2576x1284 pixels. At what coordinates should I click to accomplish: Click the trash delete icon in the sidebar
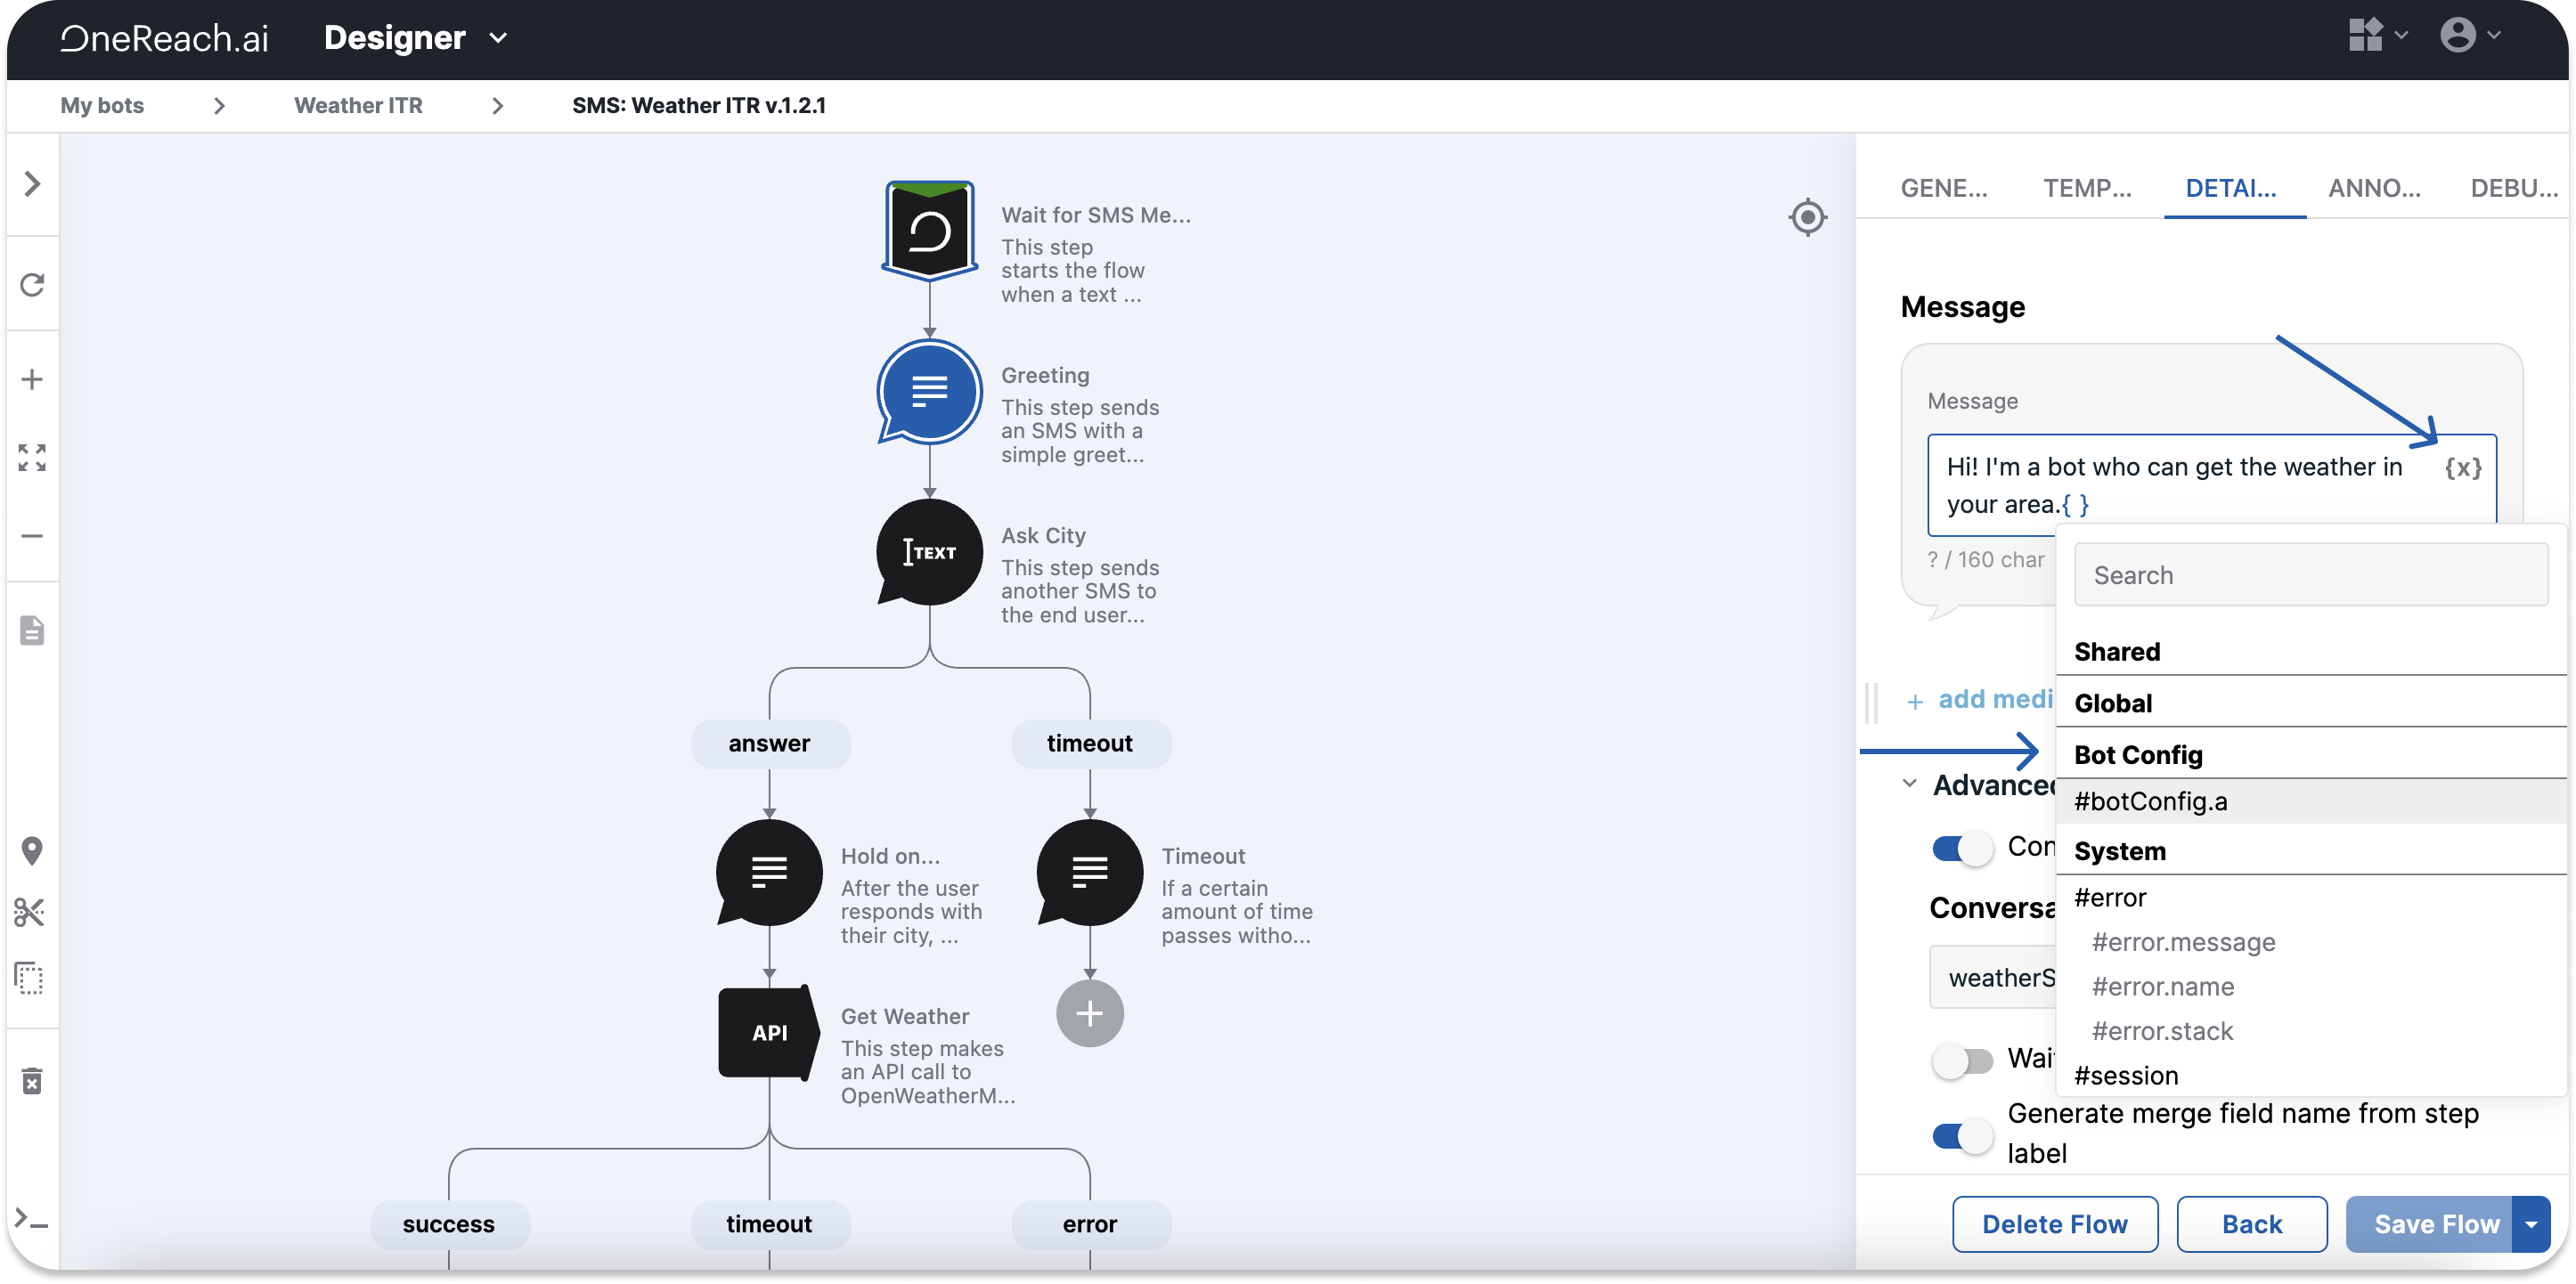(32, 1080)
